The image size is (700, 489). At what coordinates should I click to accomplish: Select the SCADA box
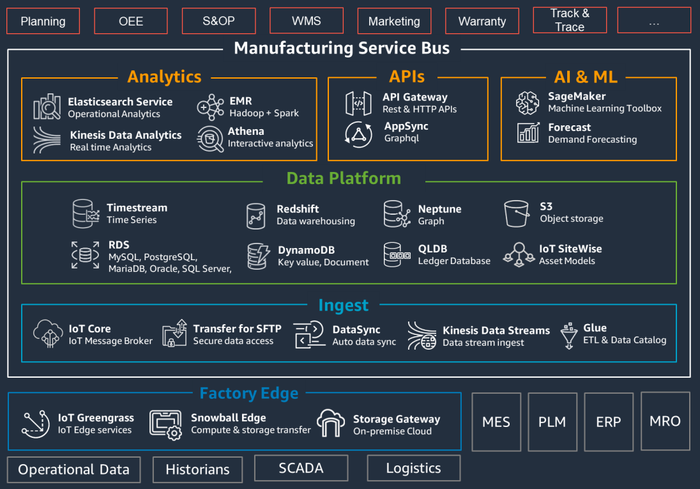pyautogui.click(x=301, y=468)
